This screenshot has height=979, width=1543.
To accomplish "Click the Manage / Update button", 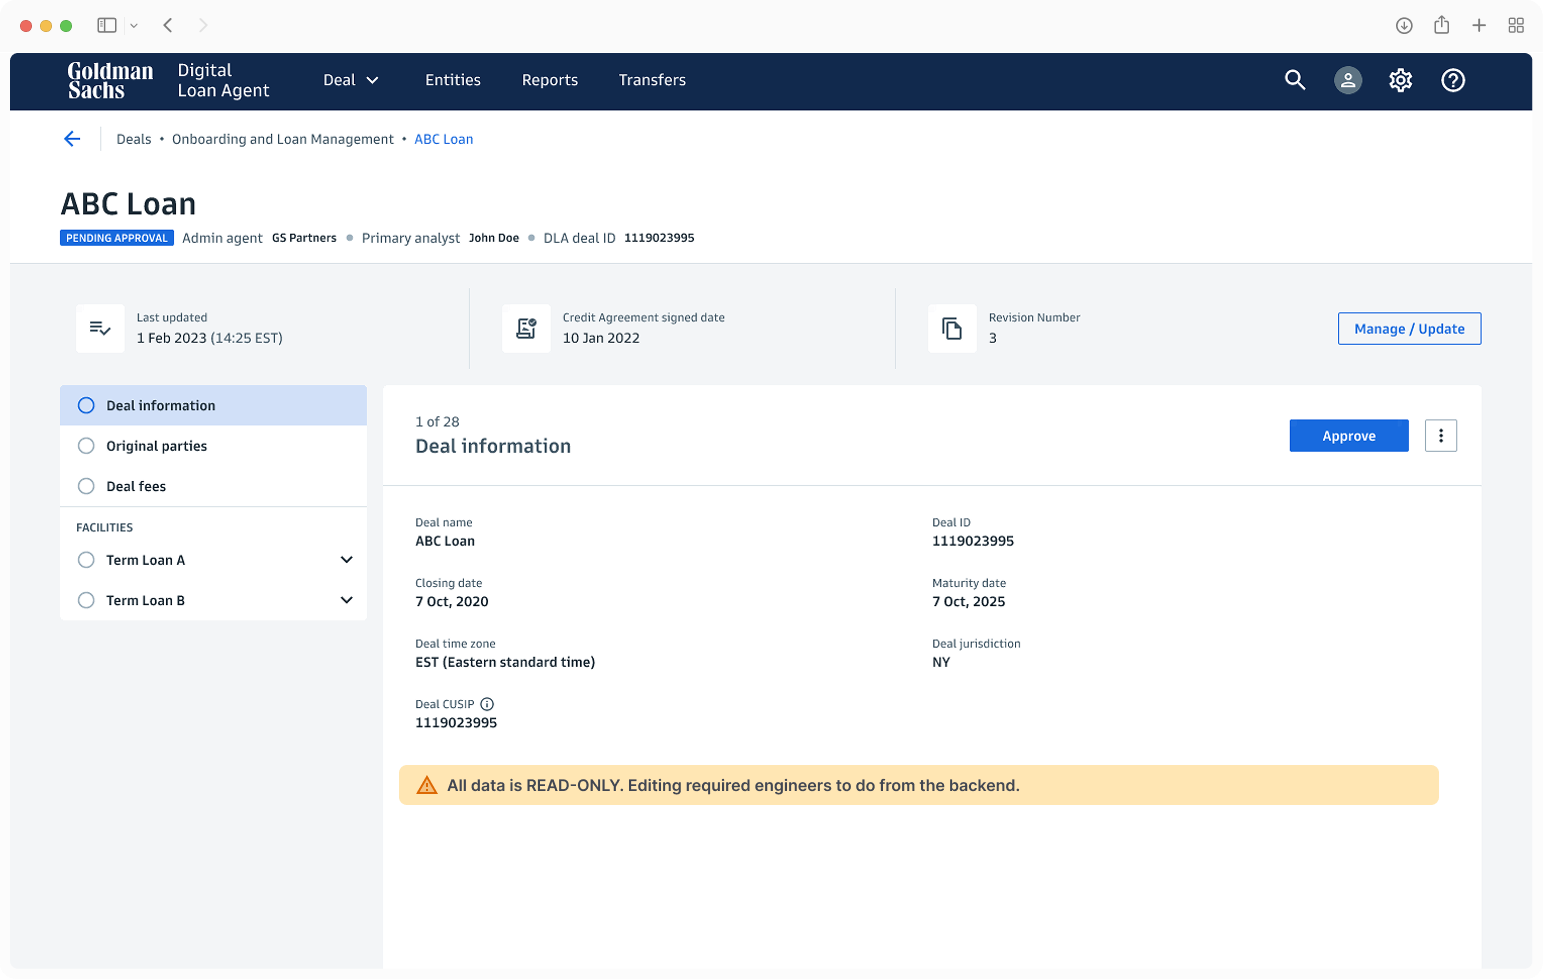I will (x=1409, y=329).
